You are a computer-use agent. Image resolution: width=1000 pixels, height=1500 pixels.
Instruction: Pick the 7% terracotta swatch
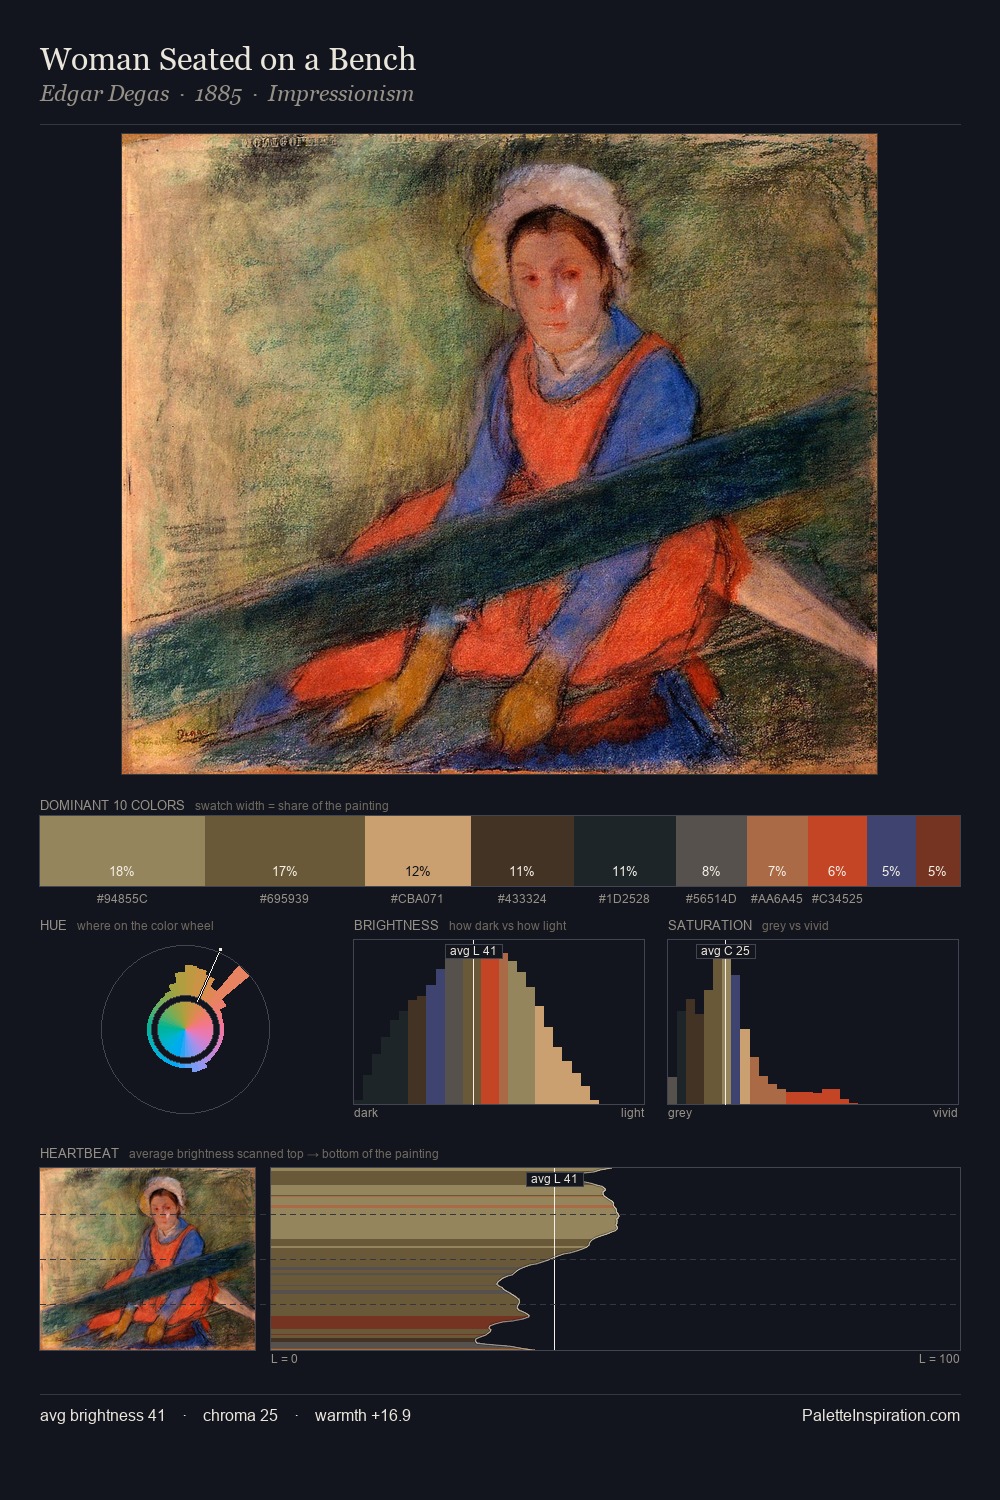[x=777, y=851]
